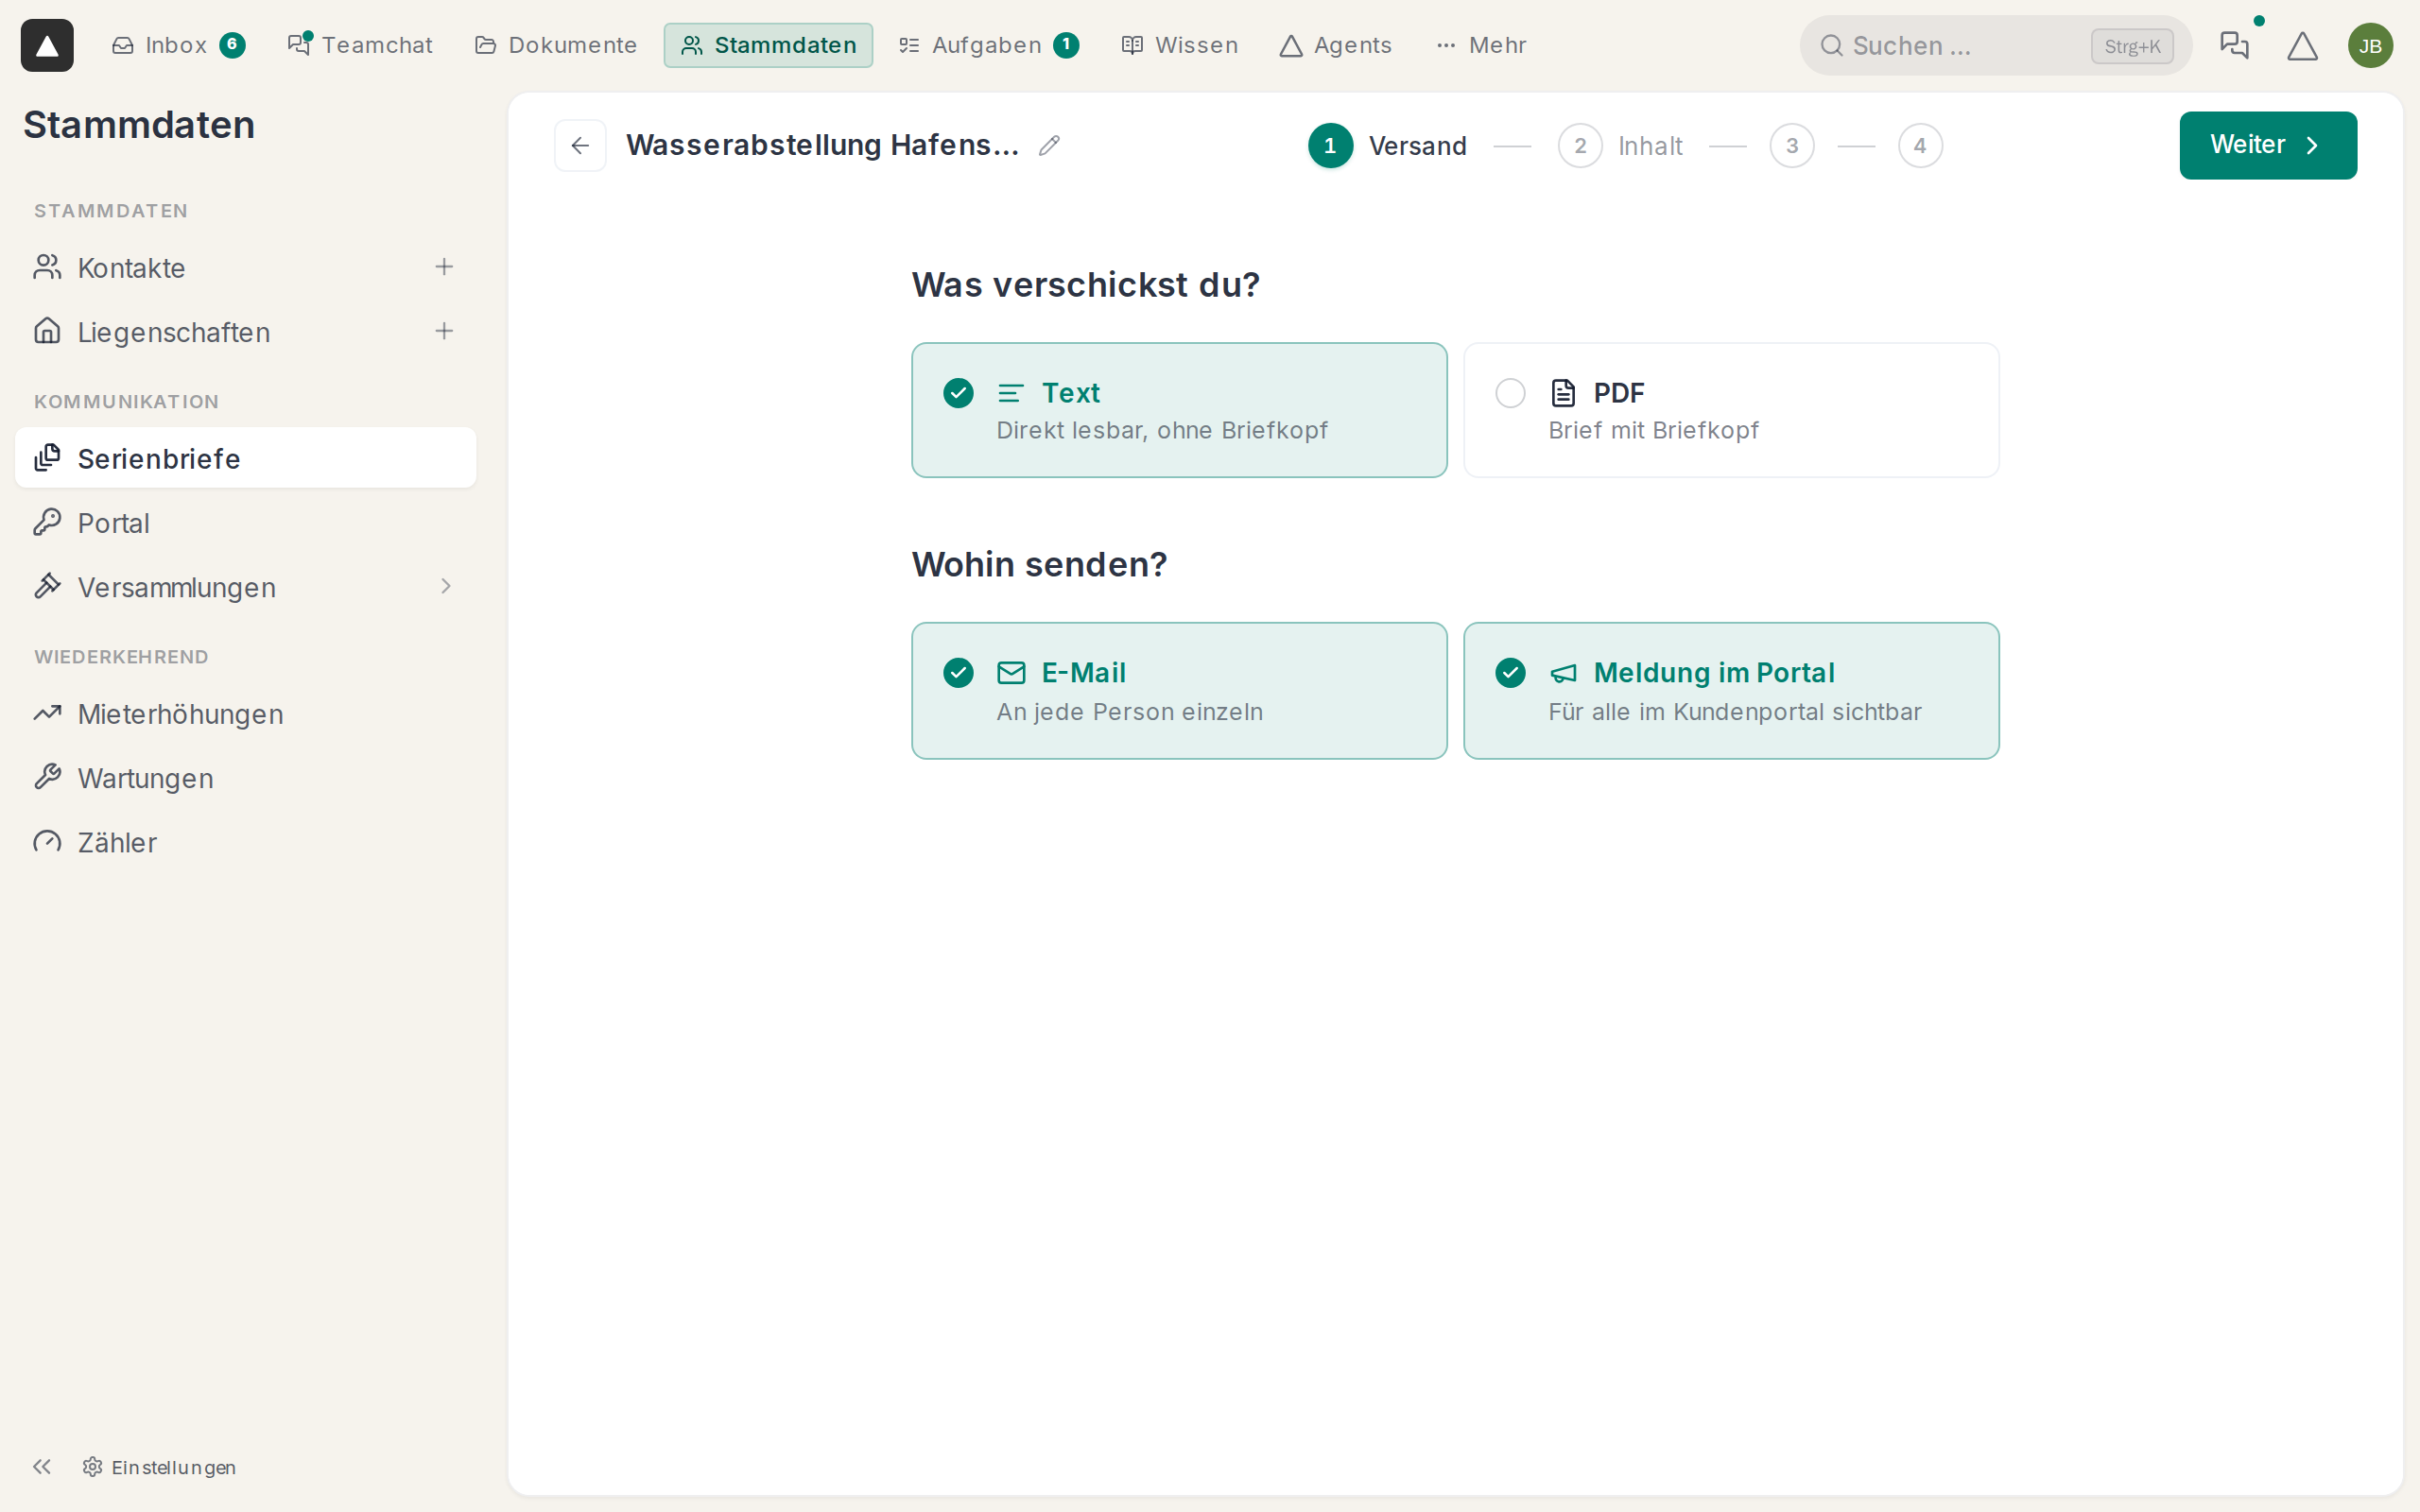Screen dimensions: 2420x1512
Task: Open Einstellungen at the sidebar bottom
Action: pos(160,1466)
